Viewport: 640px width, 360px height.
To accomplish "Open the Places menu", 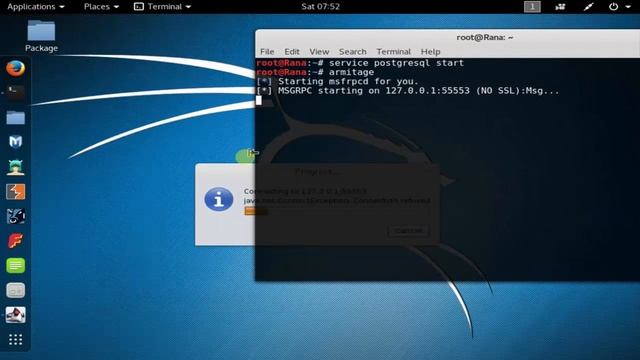I will pyautogui.click(x=101, y=7).
